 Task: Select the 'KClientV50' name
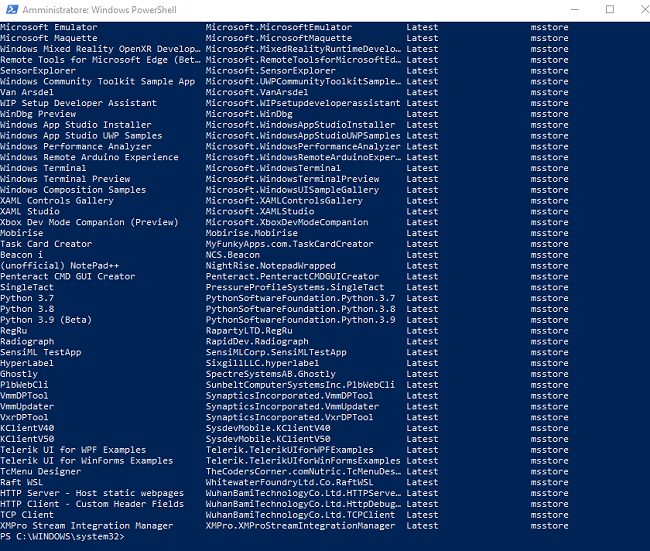point(27,439)
